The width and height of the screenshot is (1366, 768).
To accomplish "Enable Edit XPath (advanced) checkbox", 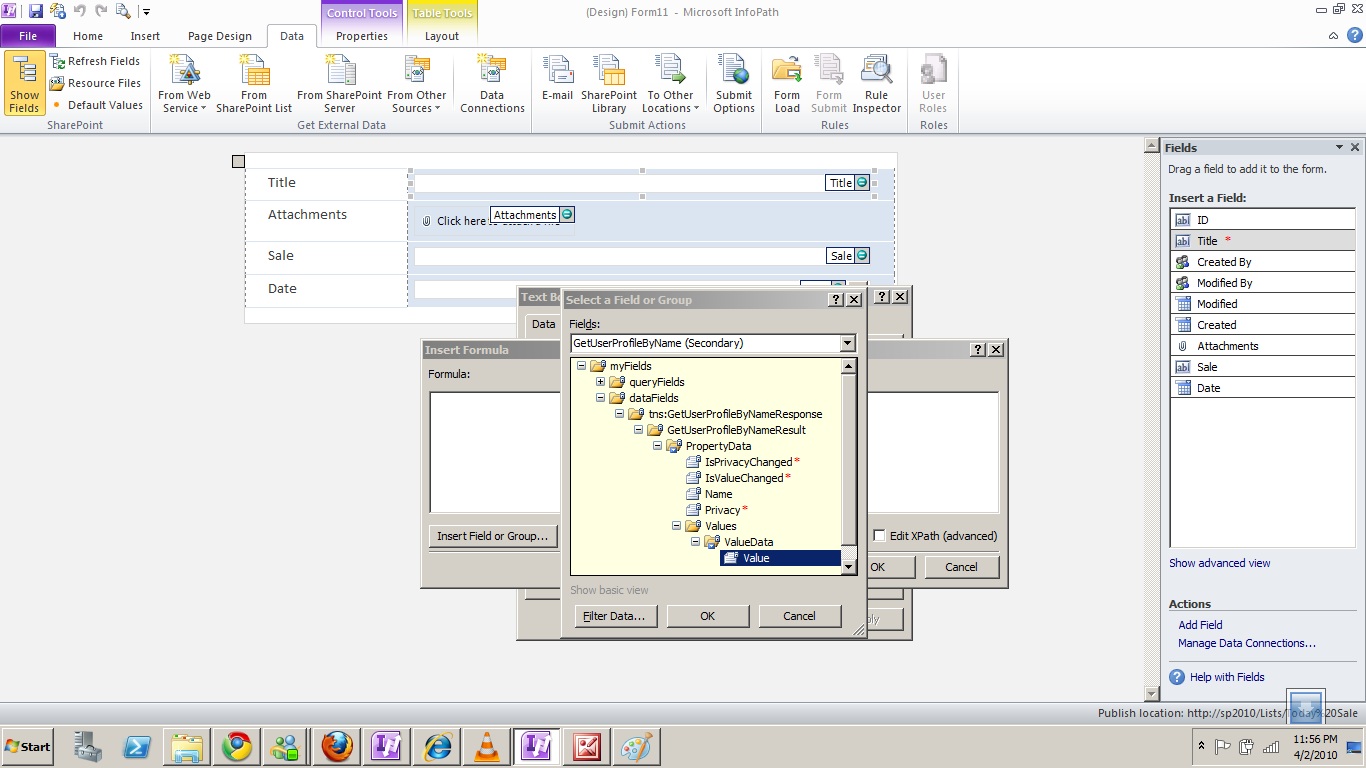I will (x=879, y=536).
